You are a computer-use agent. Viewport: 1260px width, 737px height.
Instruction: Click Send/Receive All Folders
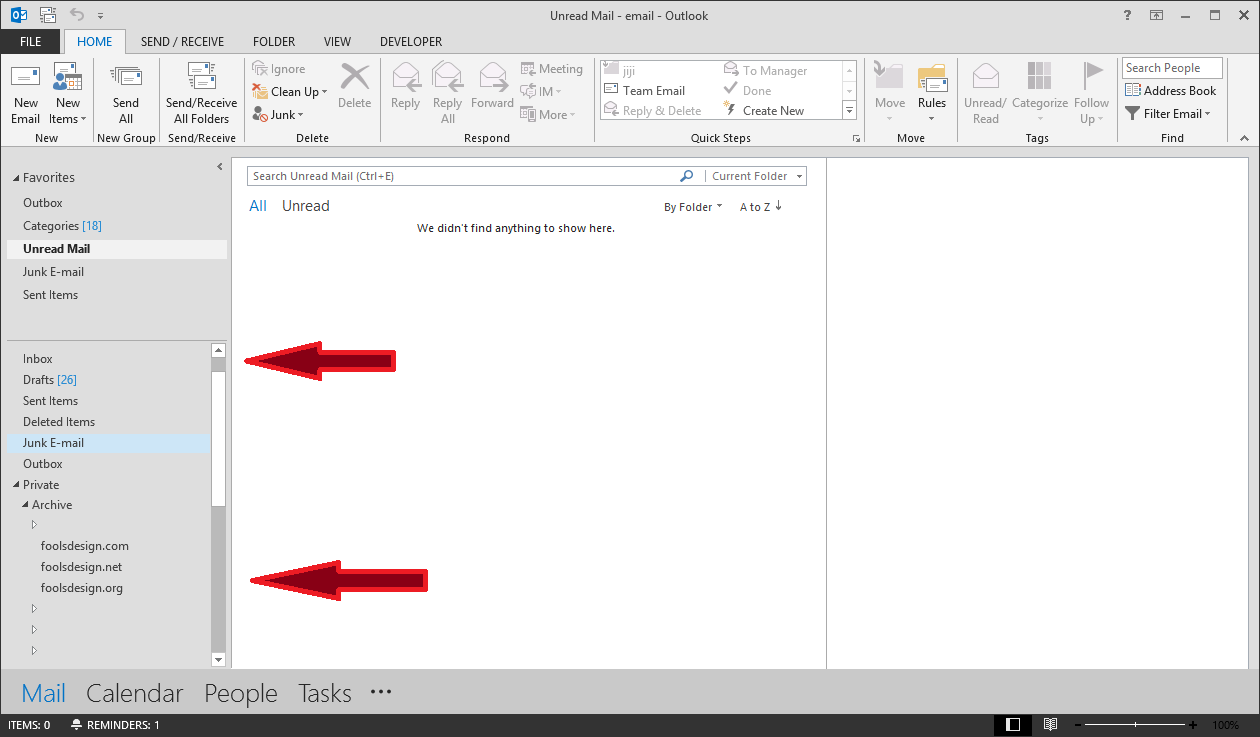point(201,91)
